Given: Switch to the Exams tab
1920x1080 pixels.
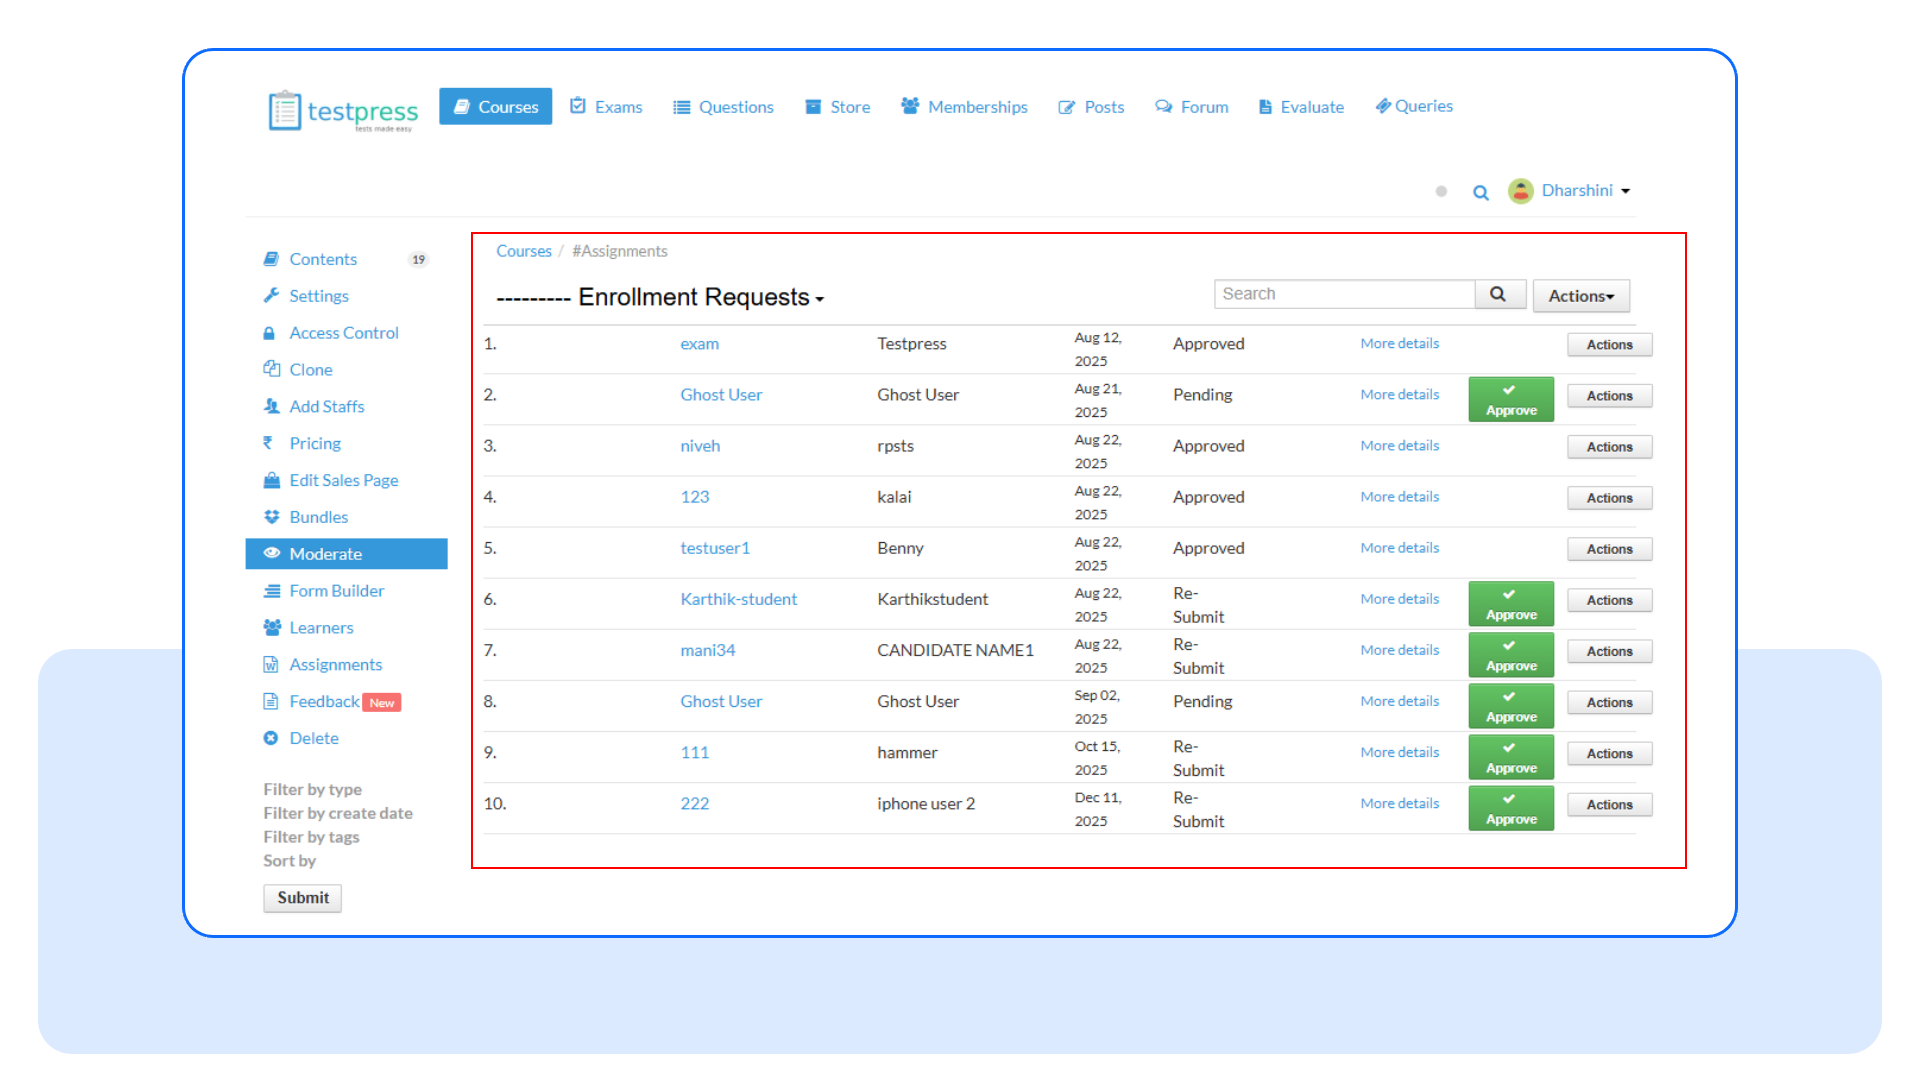Looking at the screenshot, I should [x=606, y=107].
